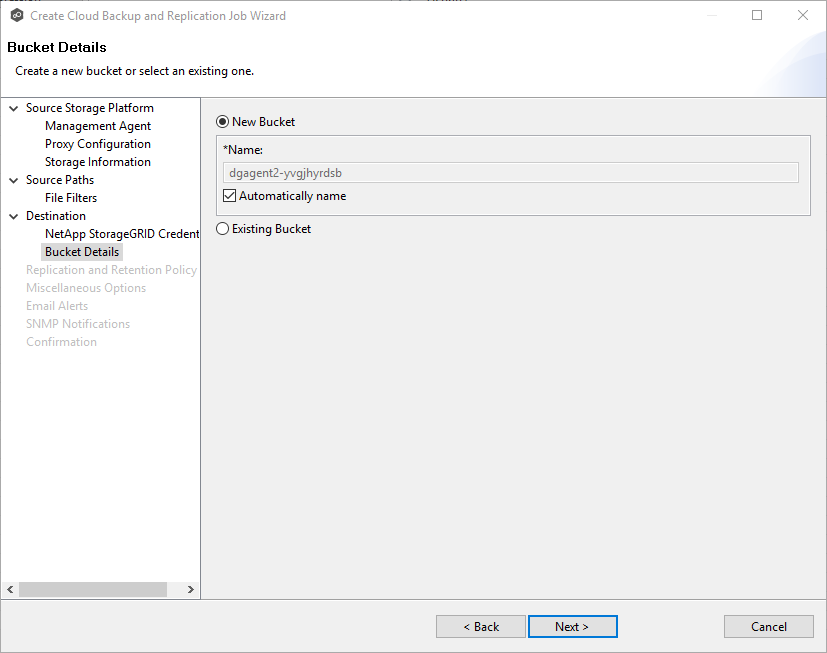Uncheck the Automatically name checkbox
The image size is (827, 653).
click(x=229, y=195)
